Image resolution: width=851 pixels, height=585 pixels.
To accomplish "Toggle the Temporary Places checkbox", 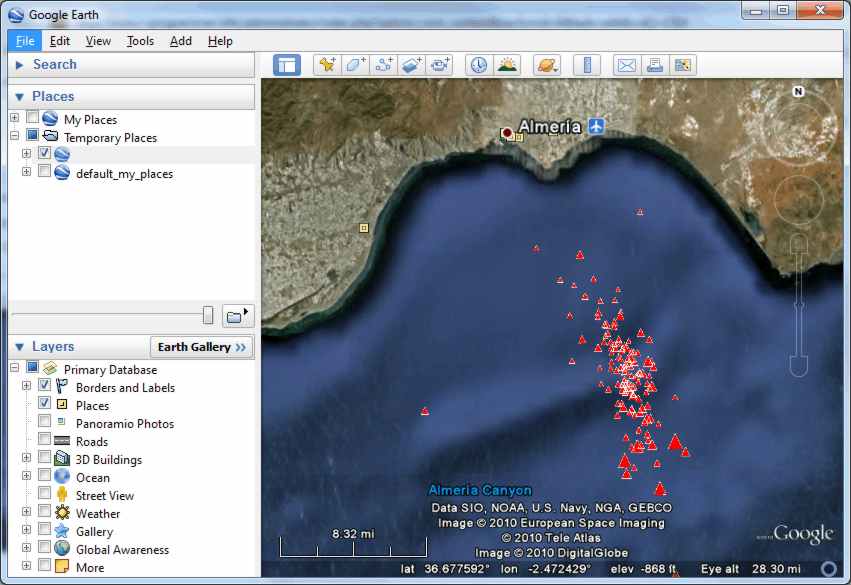I will pyautogui.click(x=33, y=135).
